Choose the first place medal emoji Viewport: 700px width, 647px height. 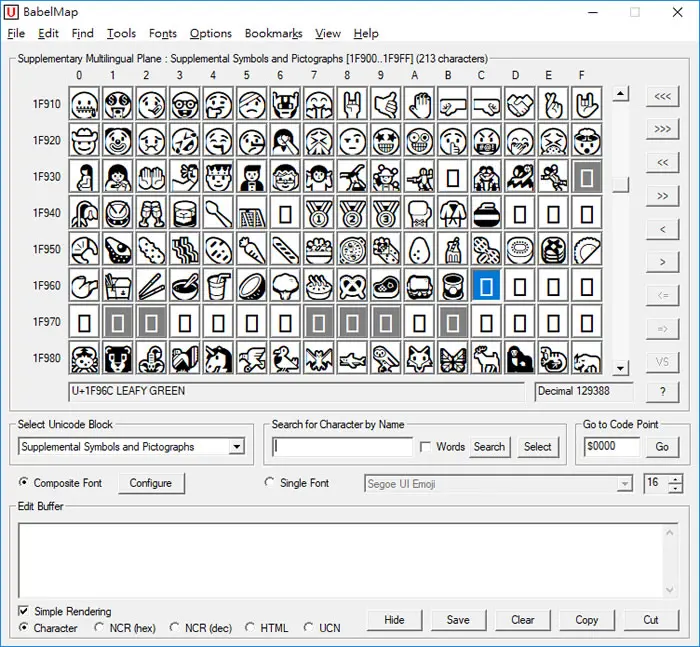[x=319, y=213]
